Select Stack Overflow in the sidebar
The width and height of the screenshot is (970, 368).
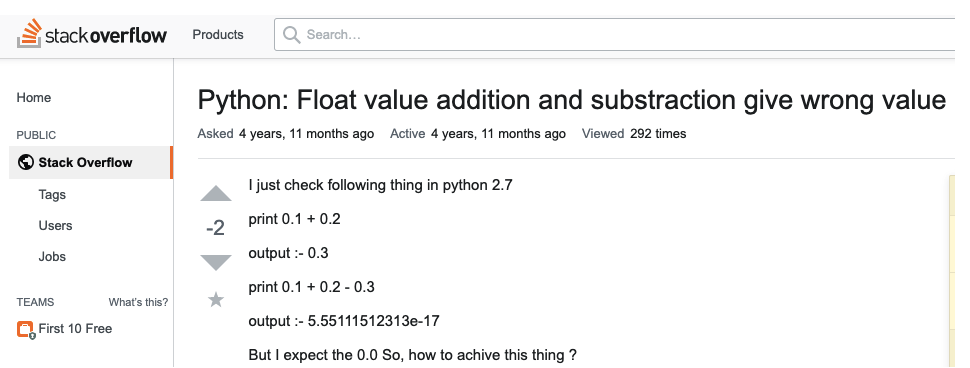click(x=91, y=163)
